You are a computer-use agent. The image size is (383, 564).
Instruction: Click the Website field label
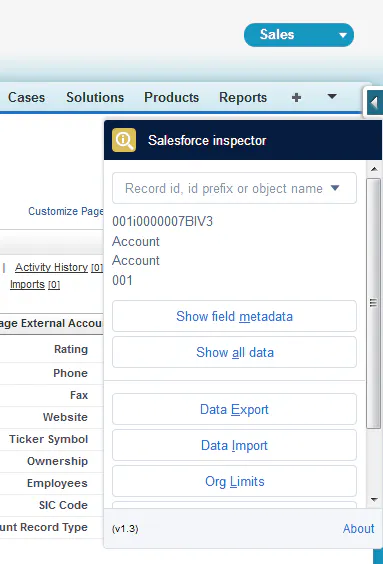click(x=65, y=417)
